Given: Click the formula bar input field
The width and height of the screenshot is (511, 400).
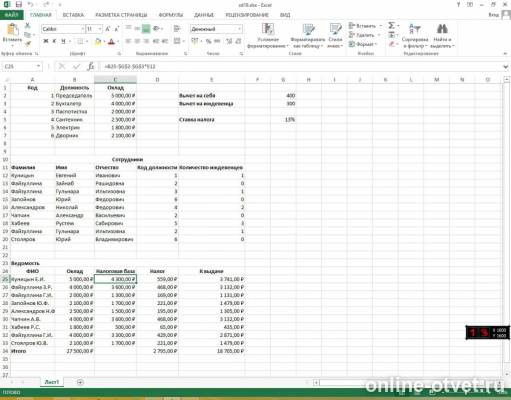Looking at the screenshot, I should click(300, 66).
